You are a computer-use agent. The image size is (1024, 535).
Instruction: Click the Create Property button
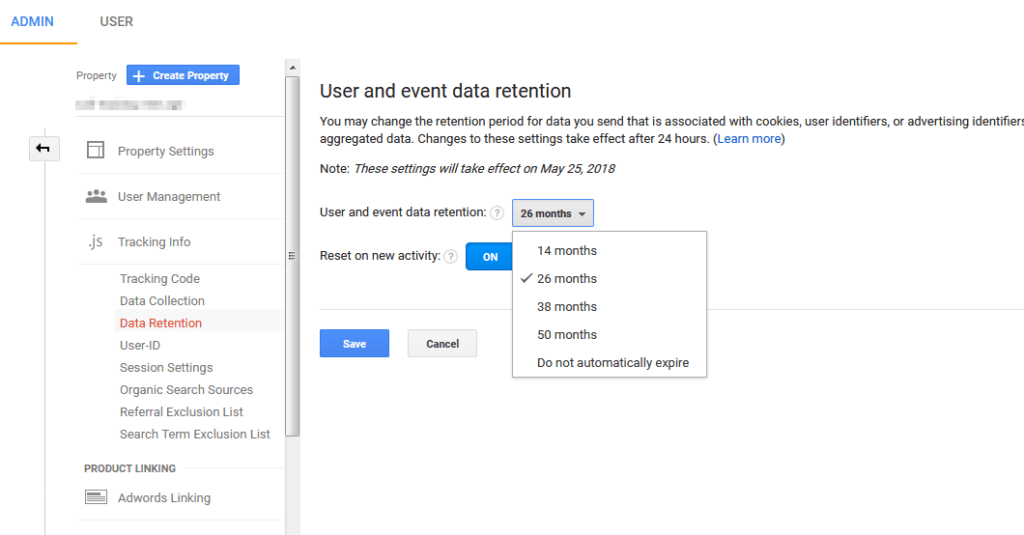(183, 75)
